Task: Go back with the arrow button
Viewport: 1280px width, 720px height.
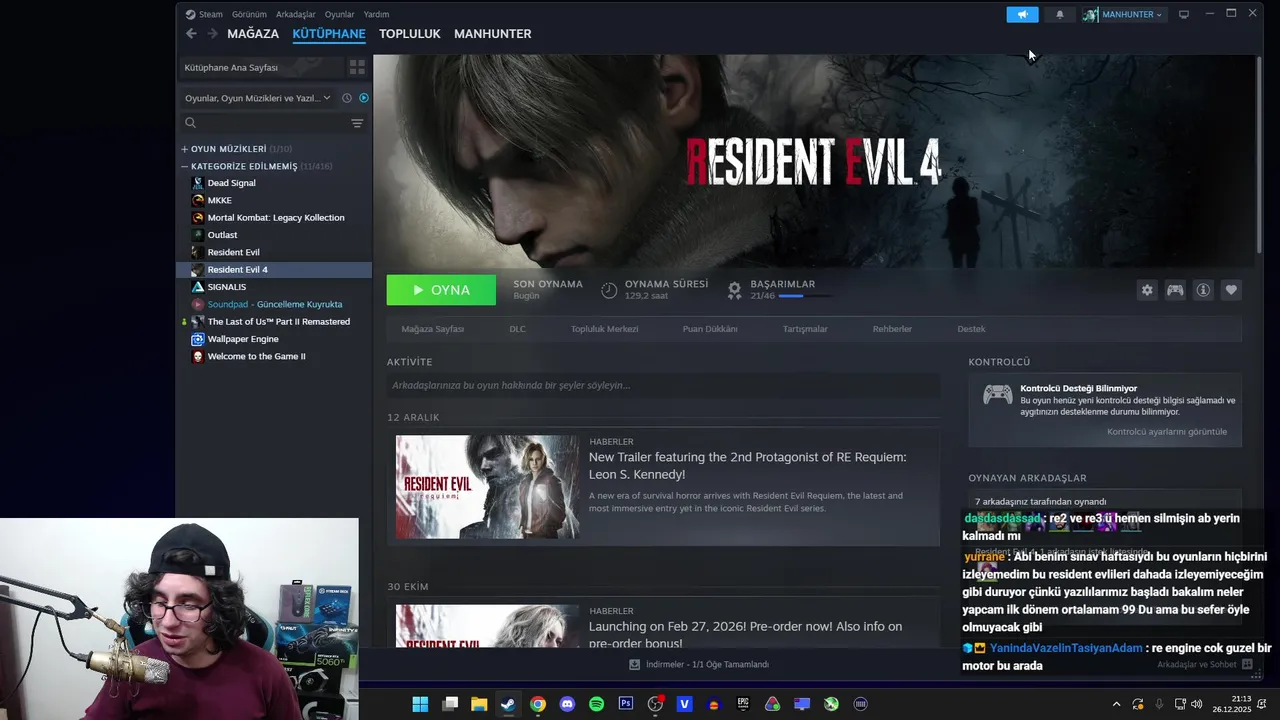Action: 191,34
